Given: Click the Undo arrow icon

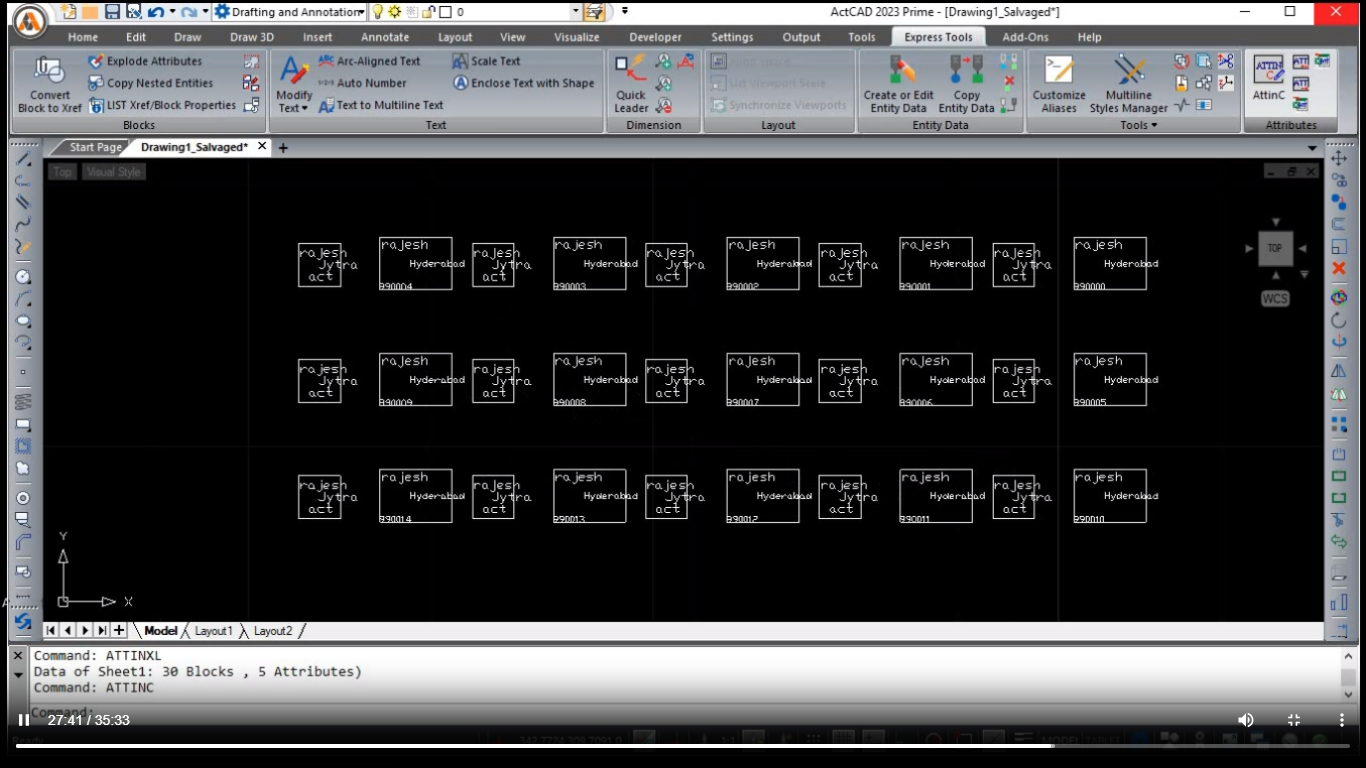Looking at the screenshot, I should (154, 12).
